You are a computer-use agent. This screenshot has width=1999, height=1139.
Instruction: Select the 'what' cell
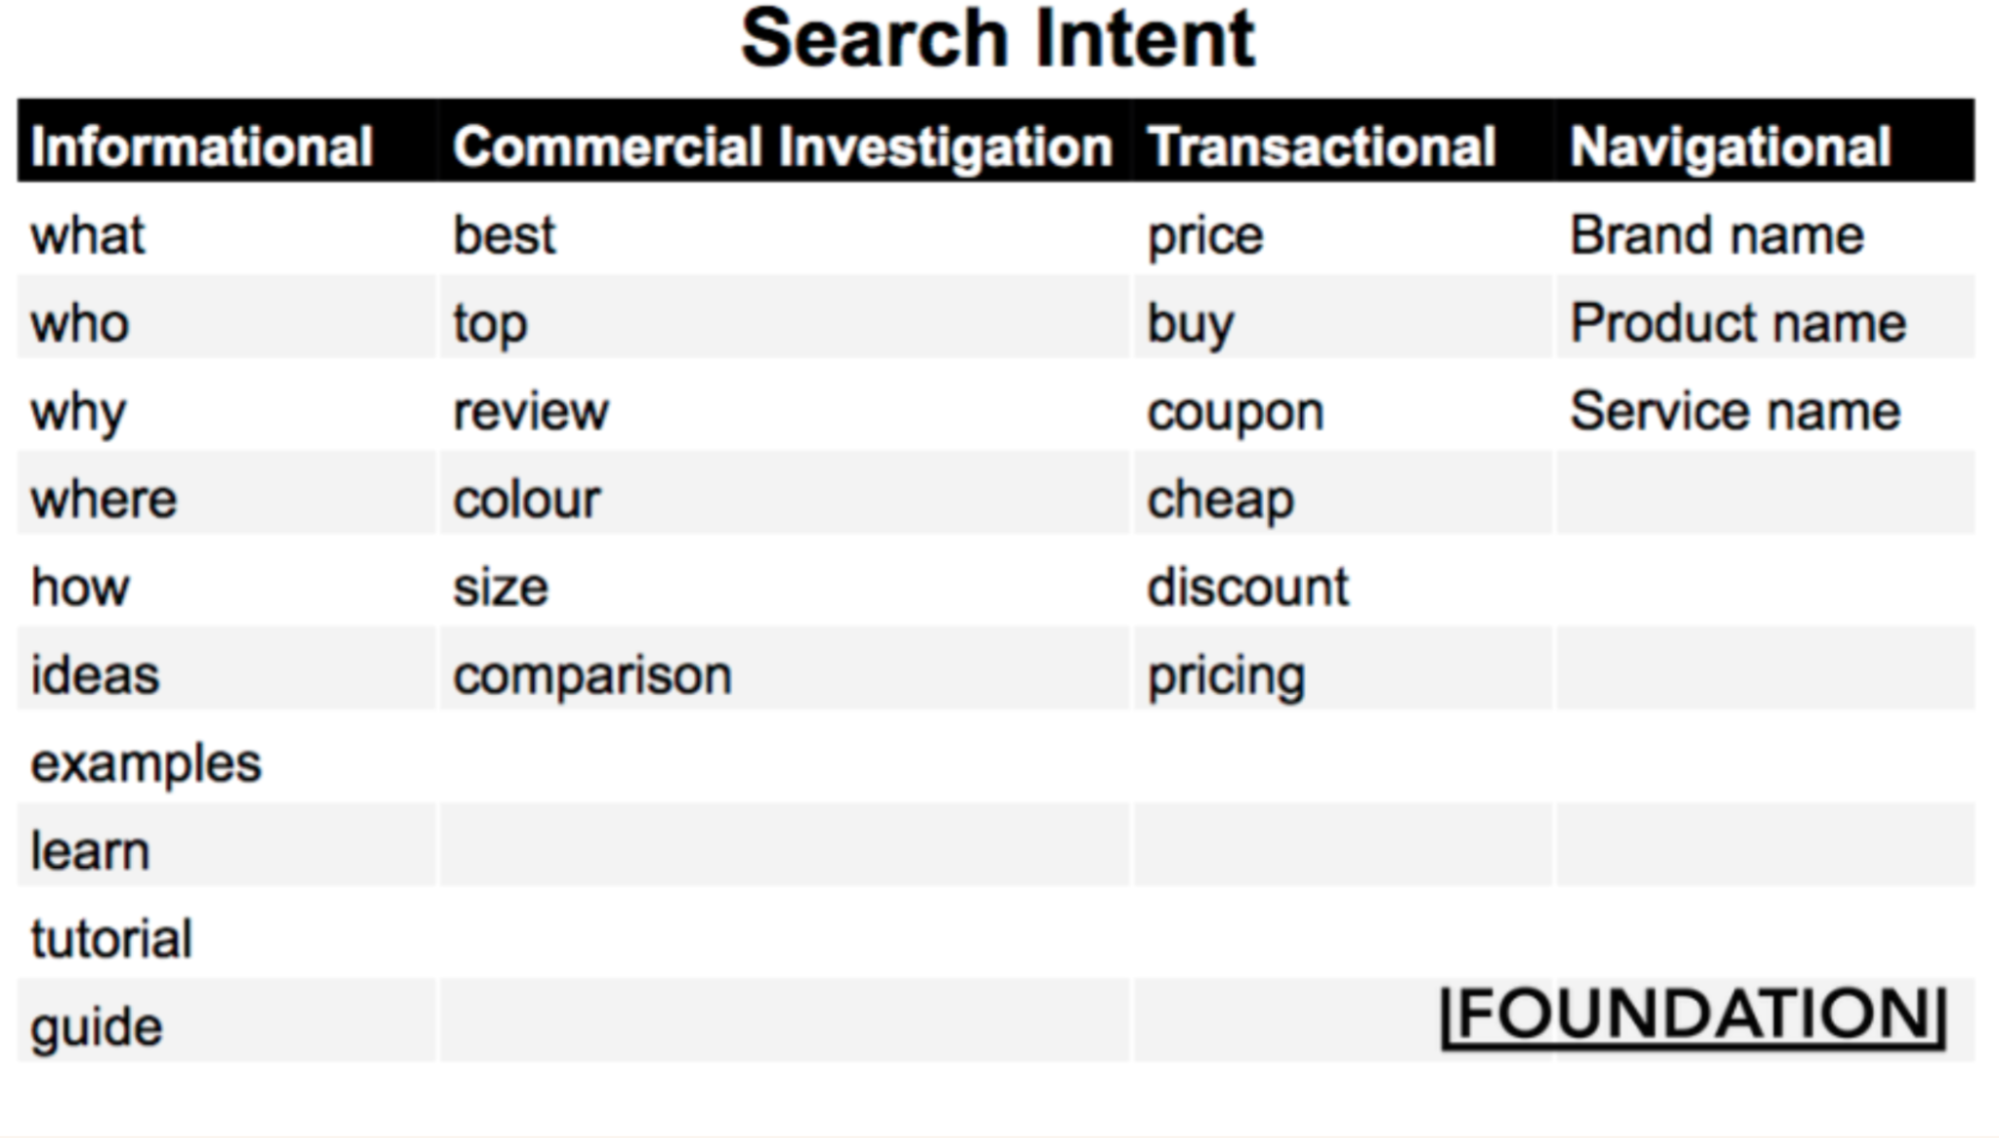[x=88, y=236]
